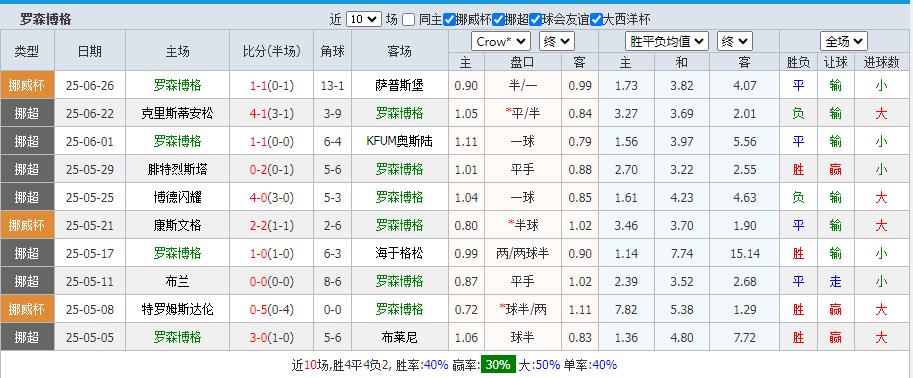Uncheck the 挪威杯 filter checkbox
913x378 pixels.
click(x=449, y=19)
